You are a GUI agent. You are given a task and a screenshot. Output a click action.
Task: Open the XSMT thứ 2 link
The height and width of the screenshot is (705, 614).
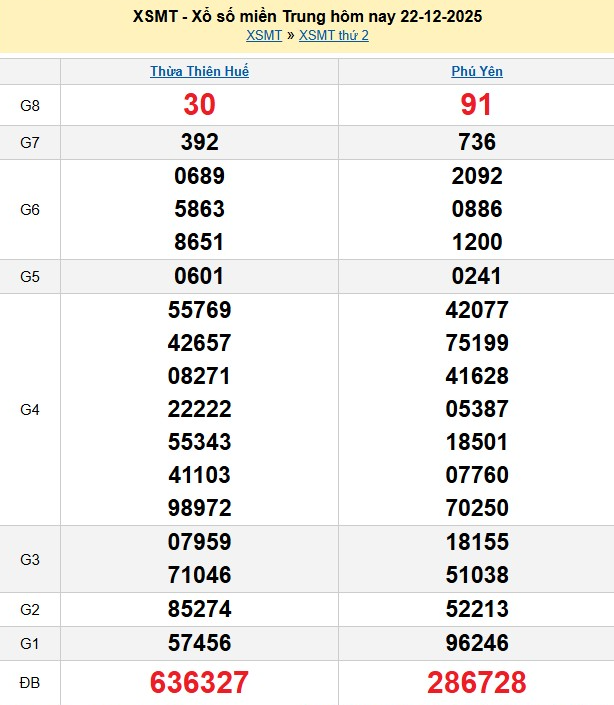(334, 35)
